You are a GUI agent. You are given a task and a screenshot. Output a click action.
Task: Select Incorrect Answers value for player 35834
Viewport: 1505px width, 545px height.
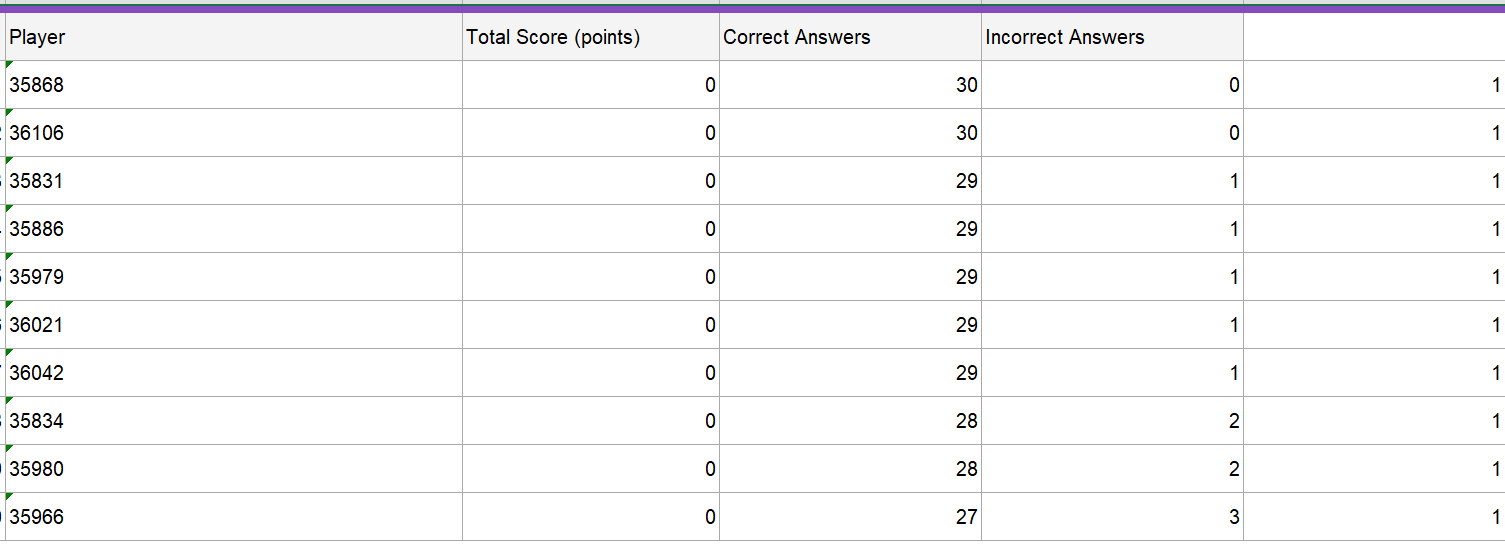[x=1111, y=421]
